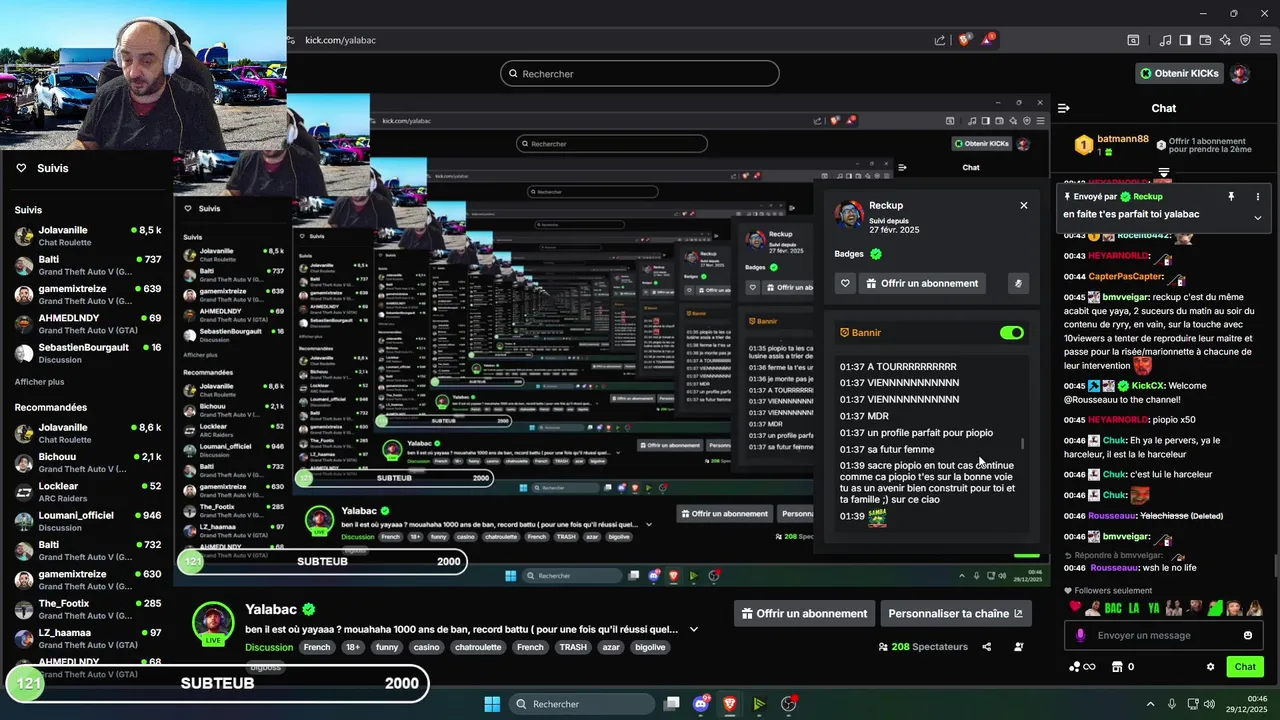Viewport: 1280px width, 720px height.
Task: Toggle the Brave sidebar panel icon
Action: click(1185, 40)
